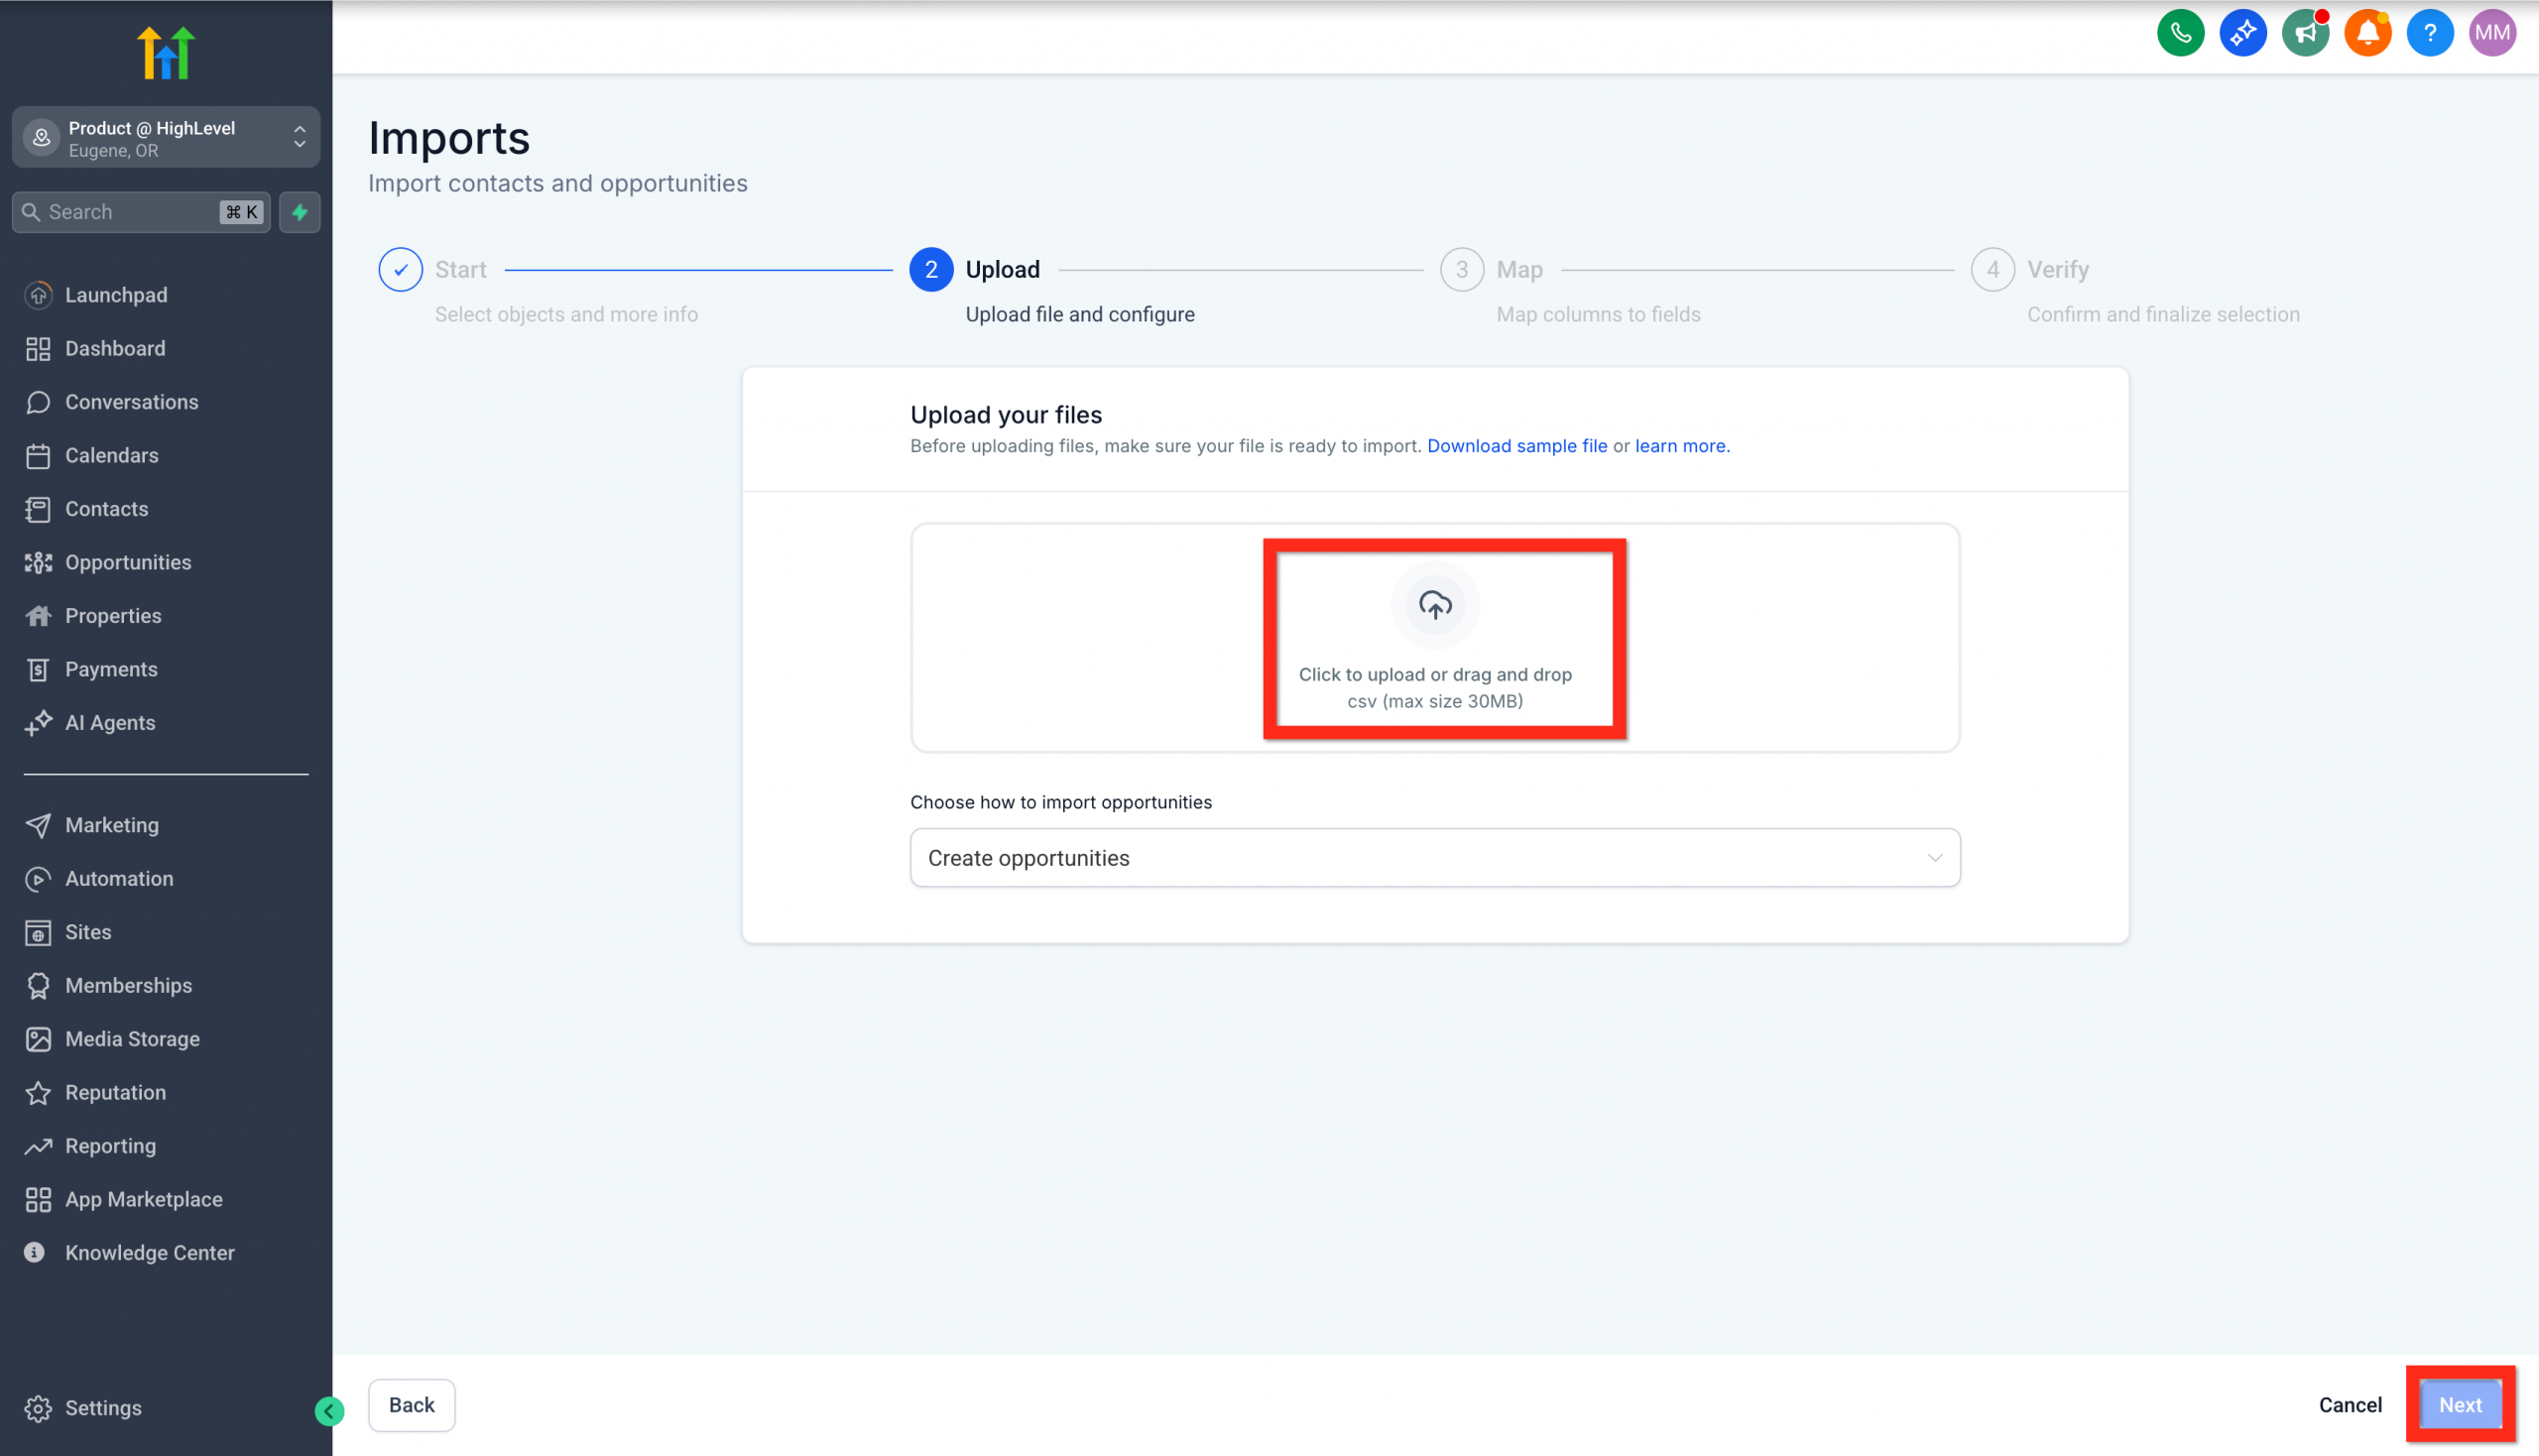
Task: Open the Create opportunities dropdown
Action: point(1435,857)
